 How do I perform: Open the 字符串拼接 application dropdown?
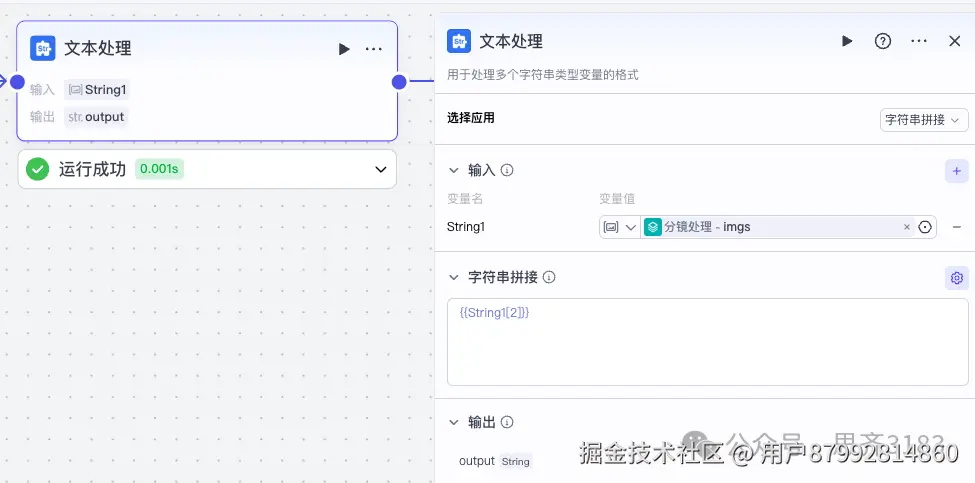click(x=924, y=120)
